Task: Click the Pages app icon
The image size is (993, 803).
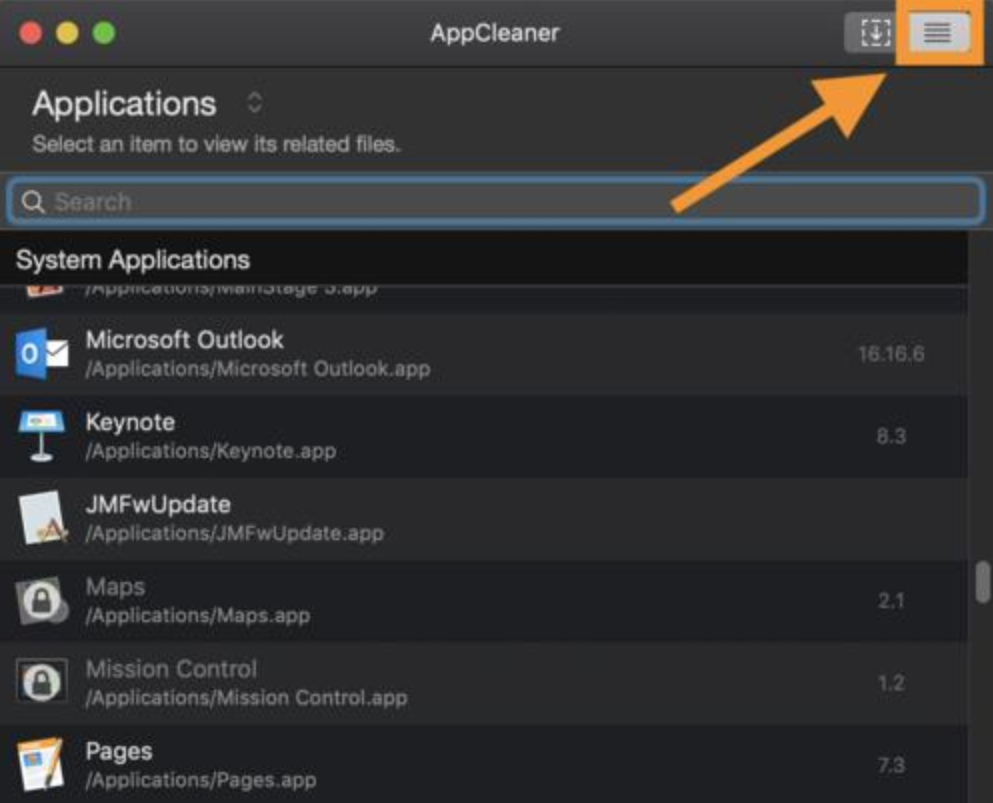Action: coord(42,765)
